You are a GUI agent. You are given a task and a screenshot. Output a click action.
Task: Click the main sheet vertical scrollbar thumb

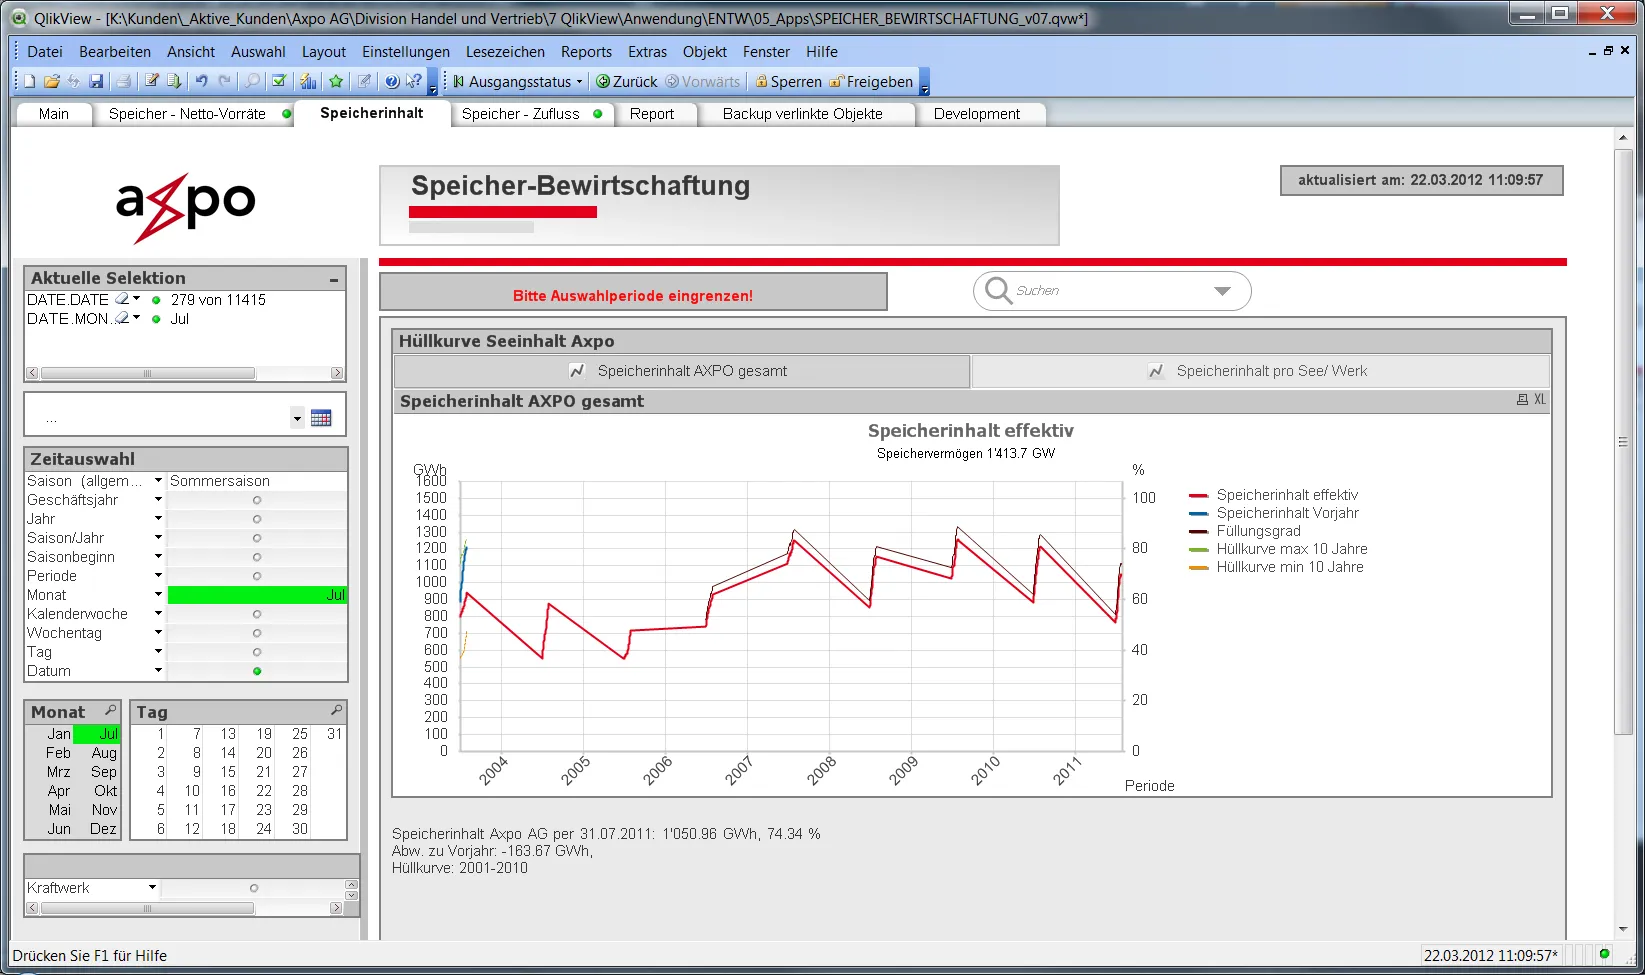(x=1623, y=442)
